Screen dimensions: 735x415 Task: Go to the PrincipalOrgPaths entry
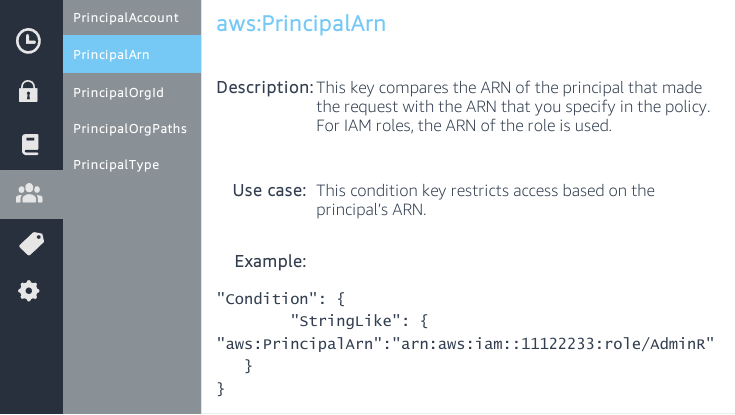pos(130,128)
